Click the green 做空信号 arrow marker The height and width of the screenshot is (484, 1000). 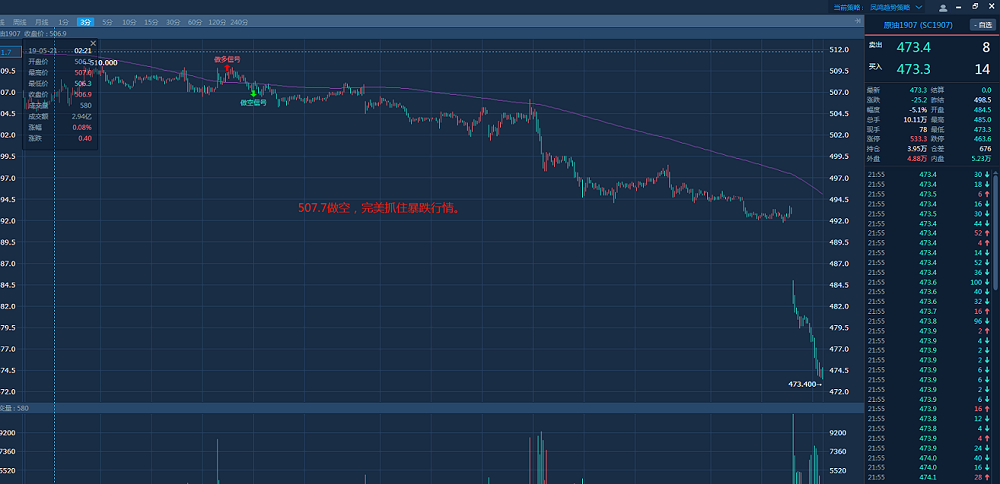pos(254,93)
